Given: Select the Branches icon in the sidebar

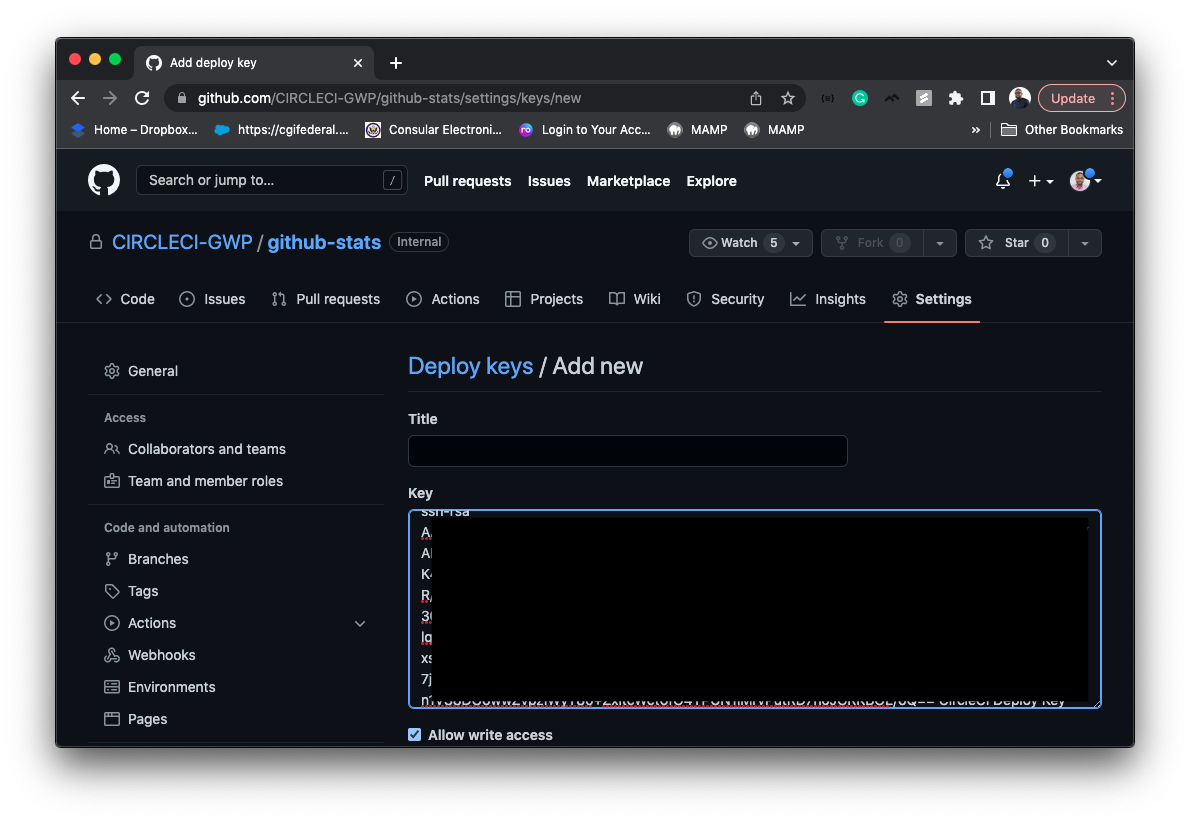Looking at the screenshot, I should (x=113, y=559).
